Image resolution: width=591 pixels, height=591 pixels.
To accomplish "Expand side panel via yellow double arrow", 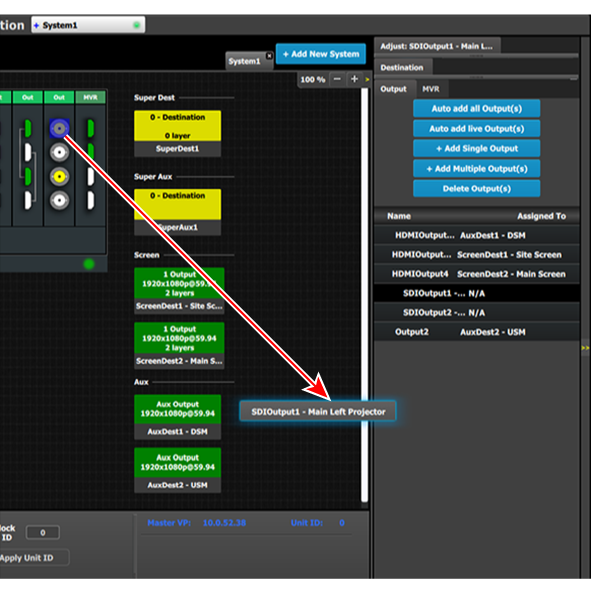I will 585,348.
